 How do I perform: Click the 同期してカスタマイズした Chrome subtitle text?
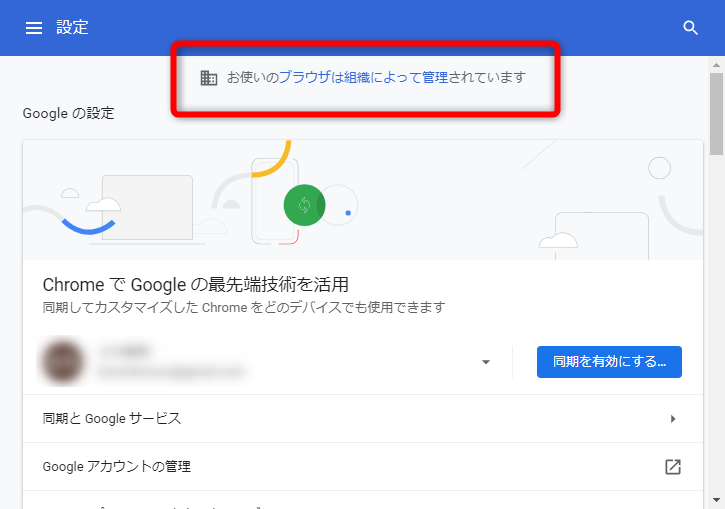[244, 307]
